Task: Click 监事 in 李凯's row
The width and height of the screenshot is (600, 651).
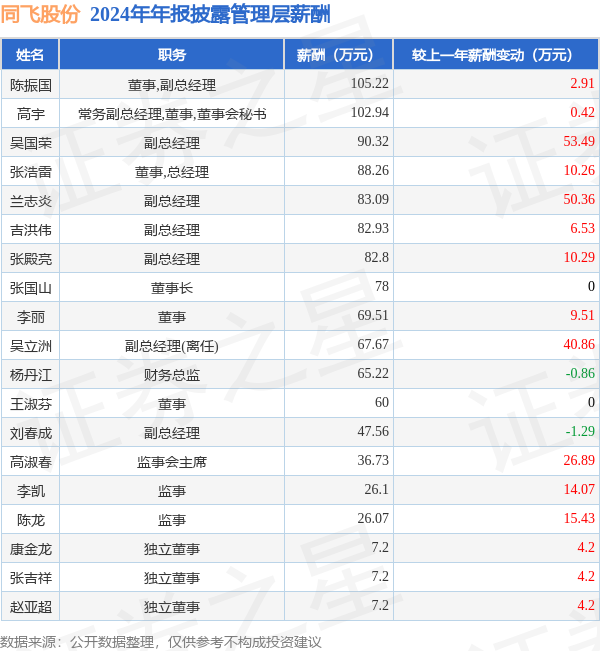Action: click(x=172, y=491)
